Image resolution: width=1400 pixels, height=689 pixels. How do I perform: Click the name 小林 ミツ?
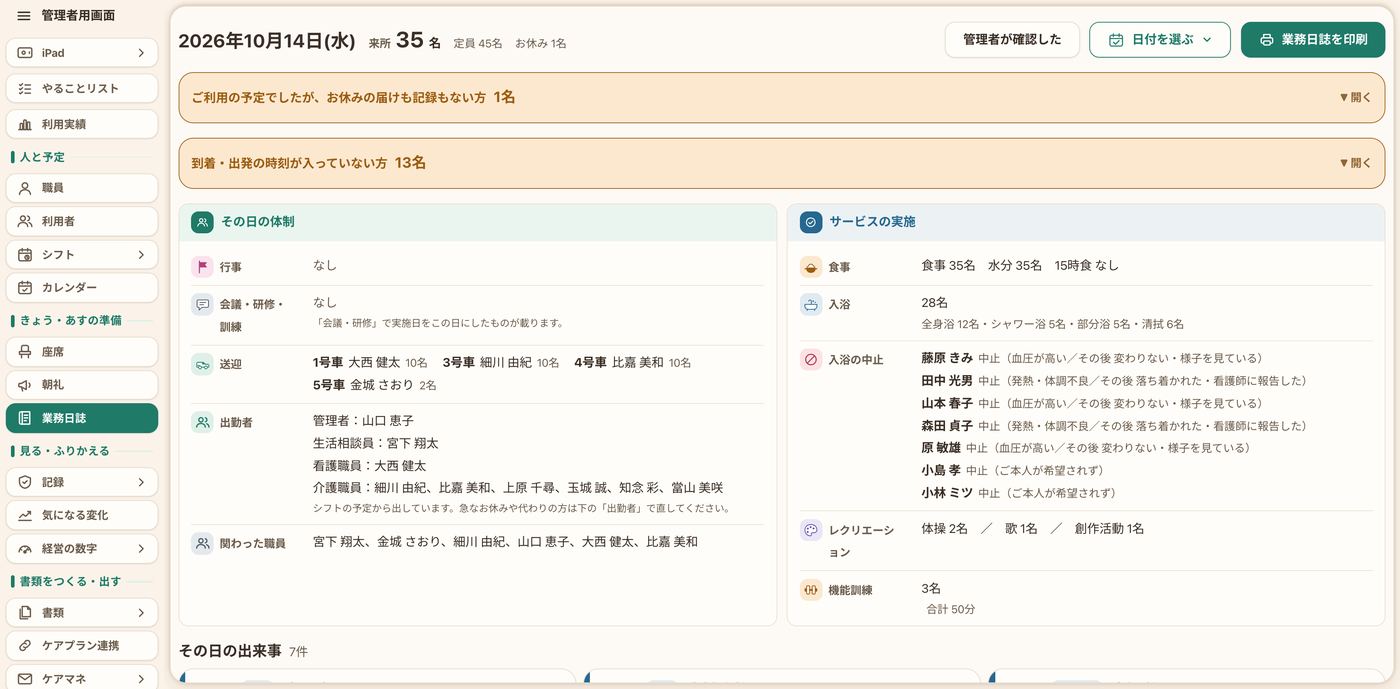click(947, 493)
